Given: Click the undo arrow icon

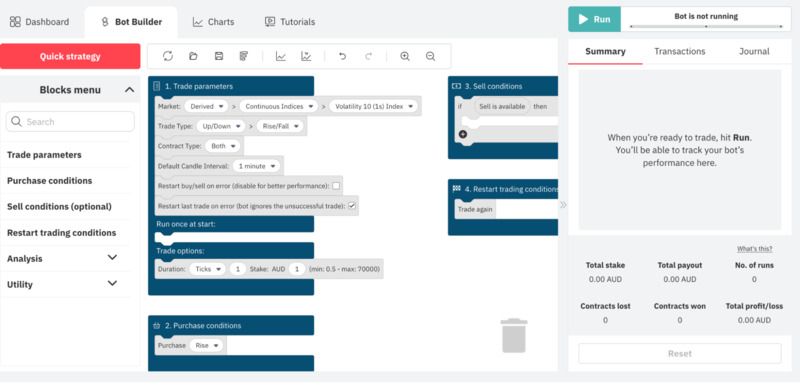Looking at the screenshot, I should 342,57.
